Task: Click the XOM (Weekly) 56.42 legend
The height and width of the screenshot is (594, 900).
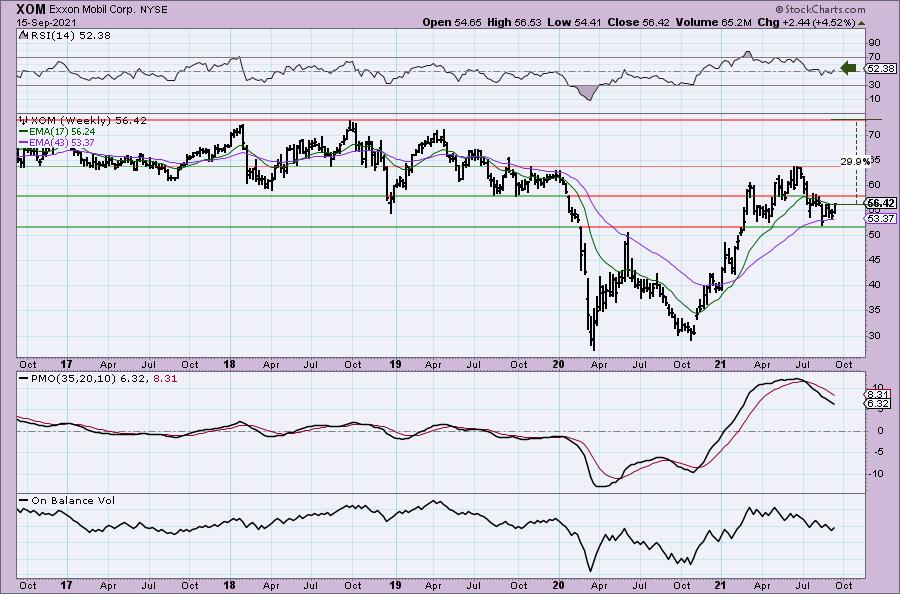Action: tap(83, 121)
